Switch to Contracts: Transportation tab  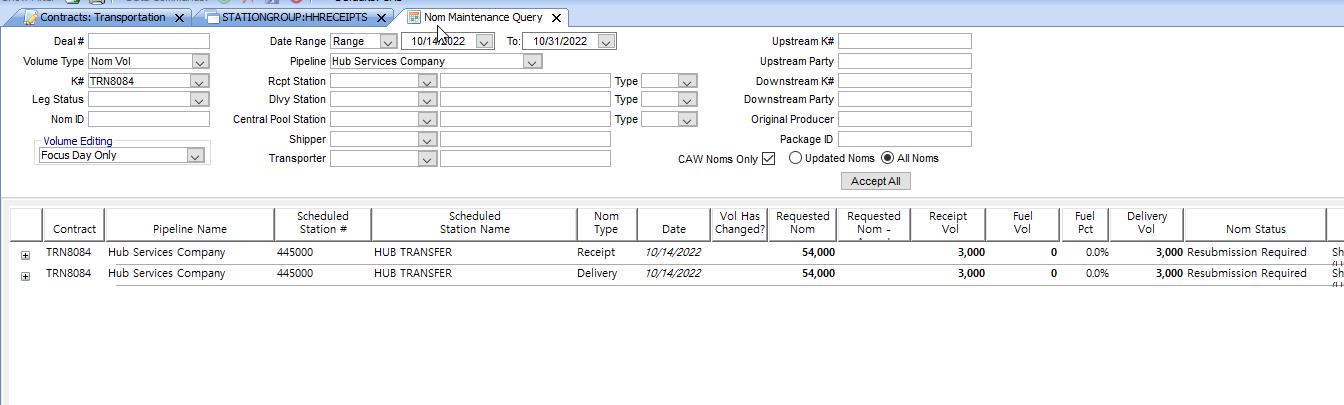click(102, 18)
